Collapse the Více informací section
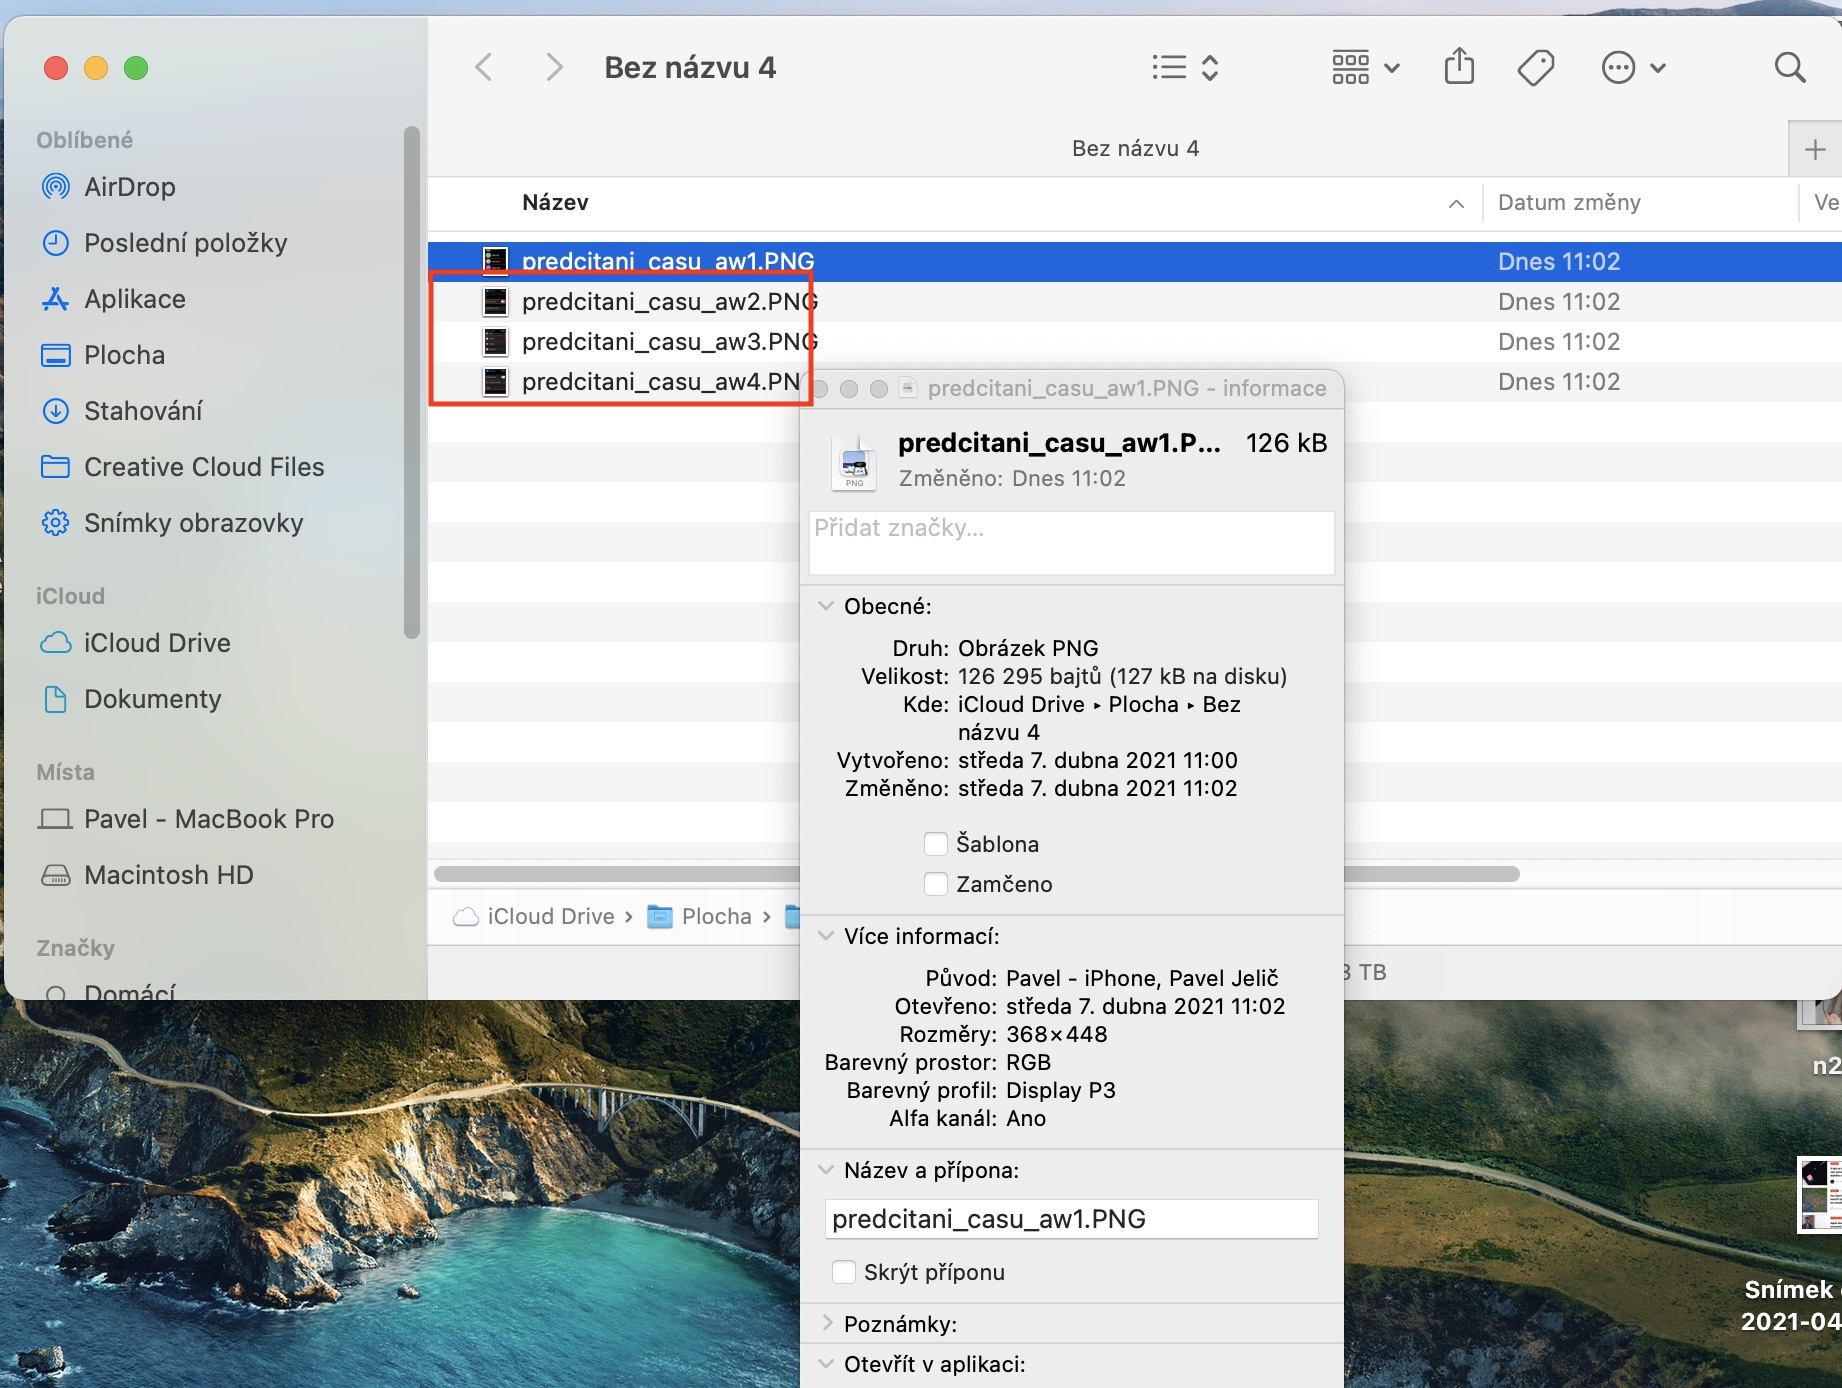 click(x=826, y=936)
